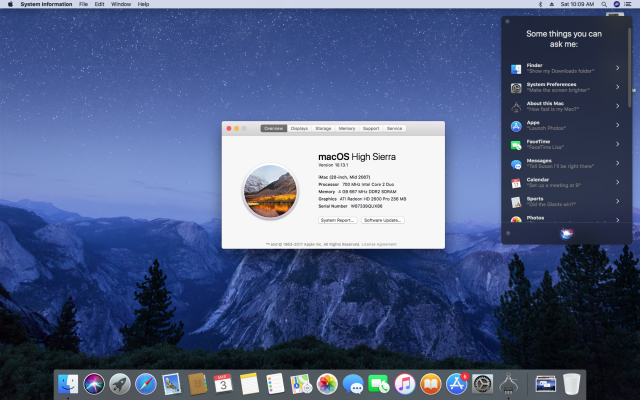Launch Siri from the Dock
Screen dimensions: 640x400
pyautogui.click(x=94, y=384)
